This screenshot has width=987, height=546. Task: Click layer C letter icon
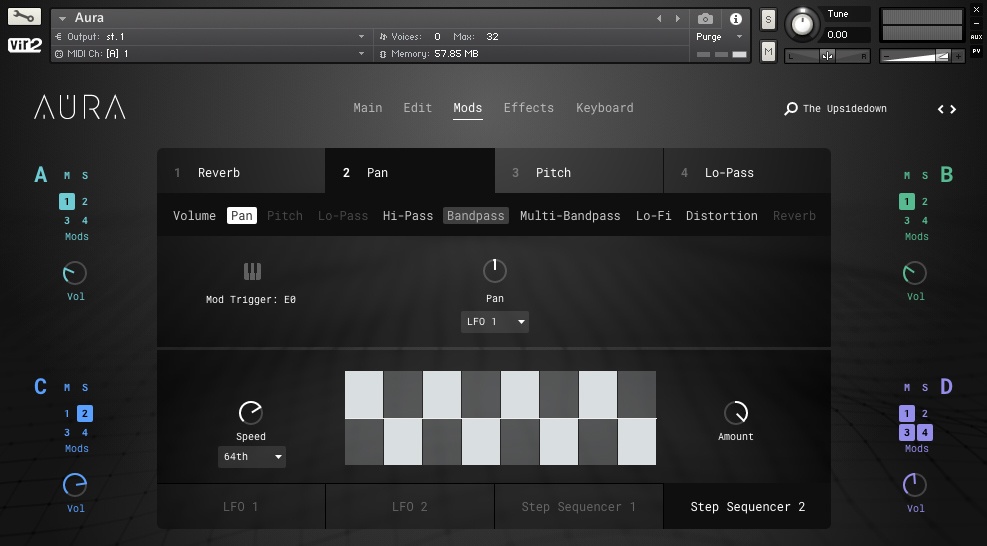(x=40, y=386)
